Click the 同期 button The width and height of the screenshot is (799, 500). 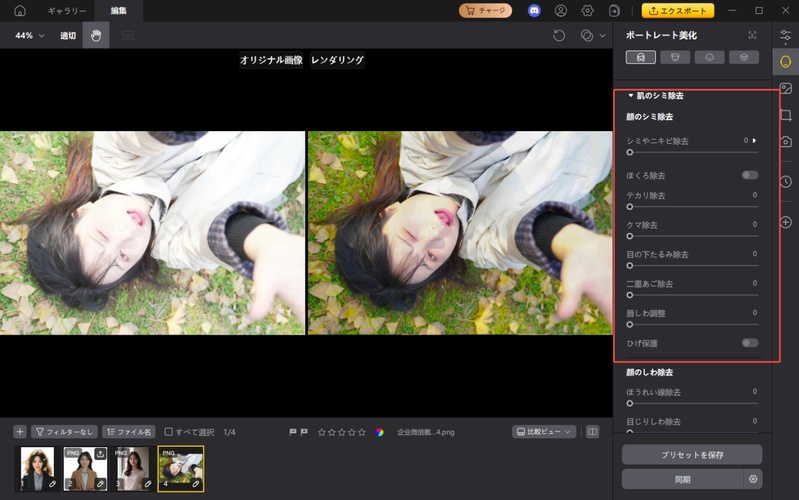tap(682, 479)
